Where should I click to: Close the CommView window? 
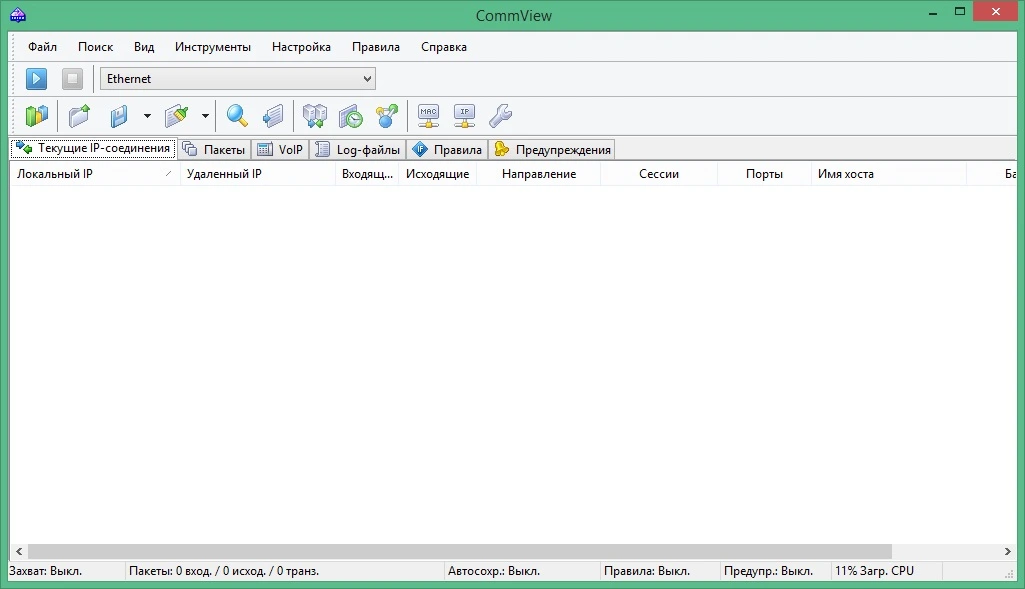(996, 12)
